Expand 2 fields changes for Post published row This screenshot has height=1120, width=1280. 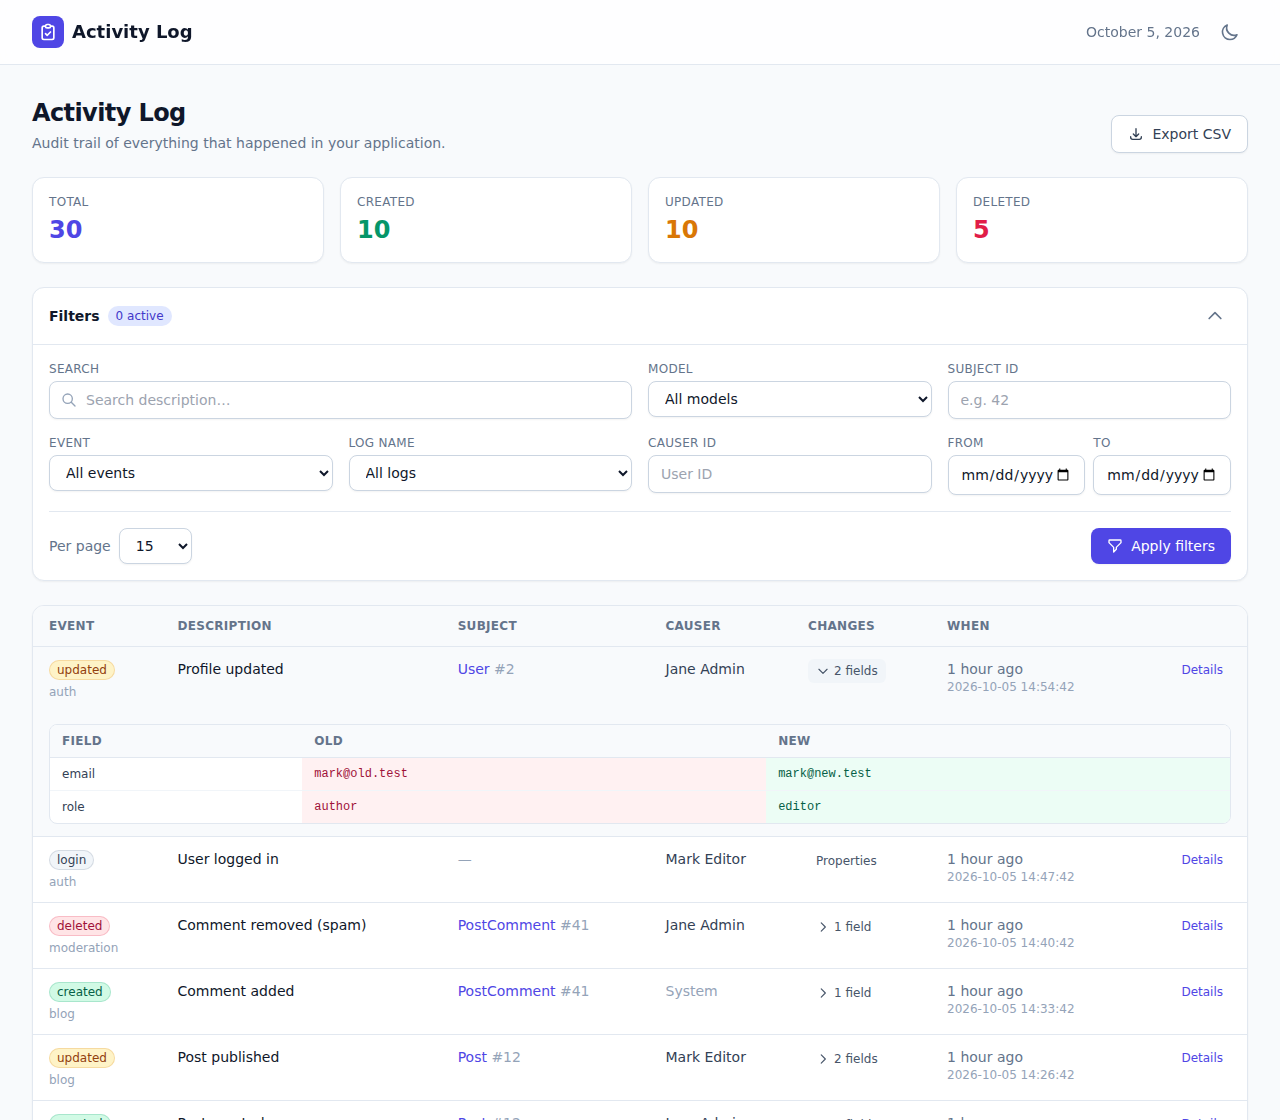click(847, 1059)
